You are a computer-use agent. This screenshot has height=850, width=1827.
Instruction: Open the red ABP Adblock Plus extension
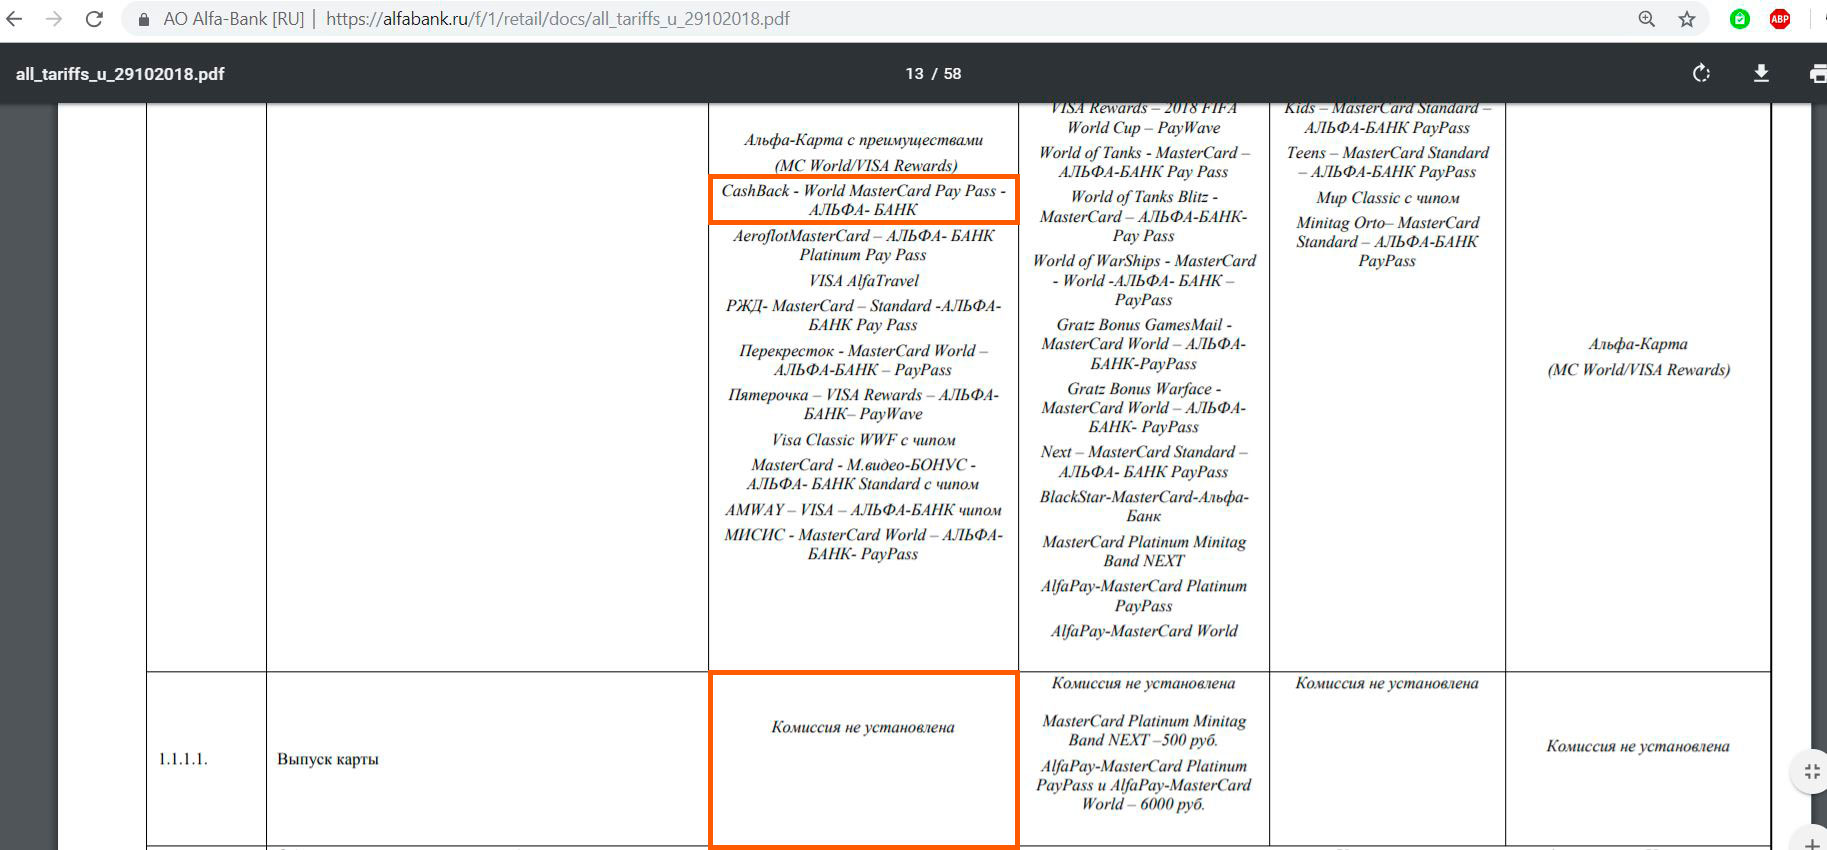pos(1780,19)
